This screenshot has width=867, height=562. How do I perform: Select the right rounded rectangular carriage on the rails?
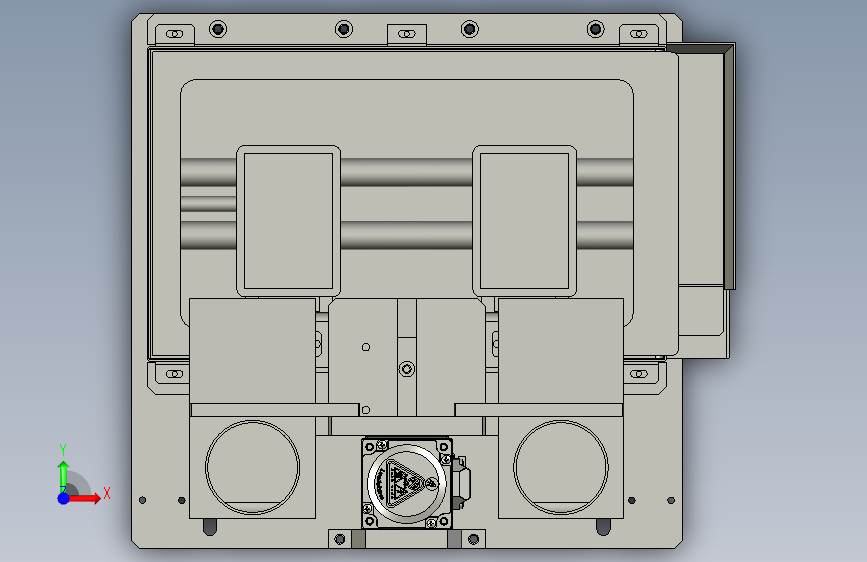pyautogui.click(x=524, y=221)
